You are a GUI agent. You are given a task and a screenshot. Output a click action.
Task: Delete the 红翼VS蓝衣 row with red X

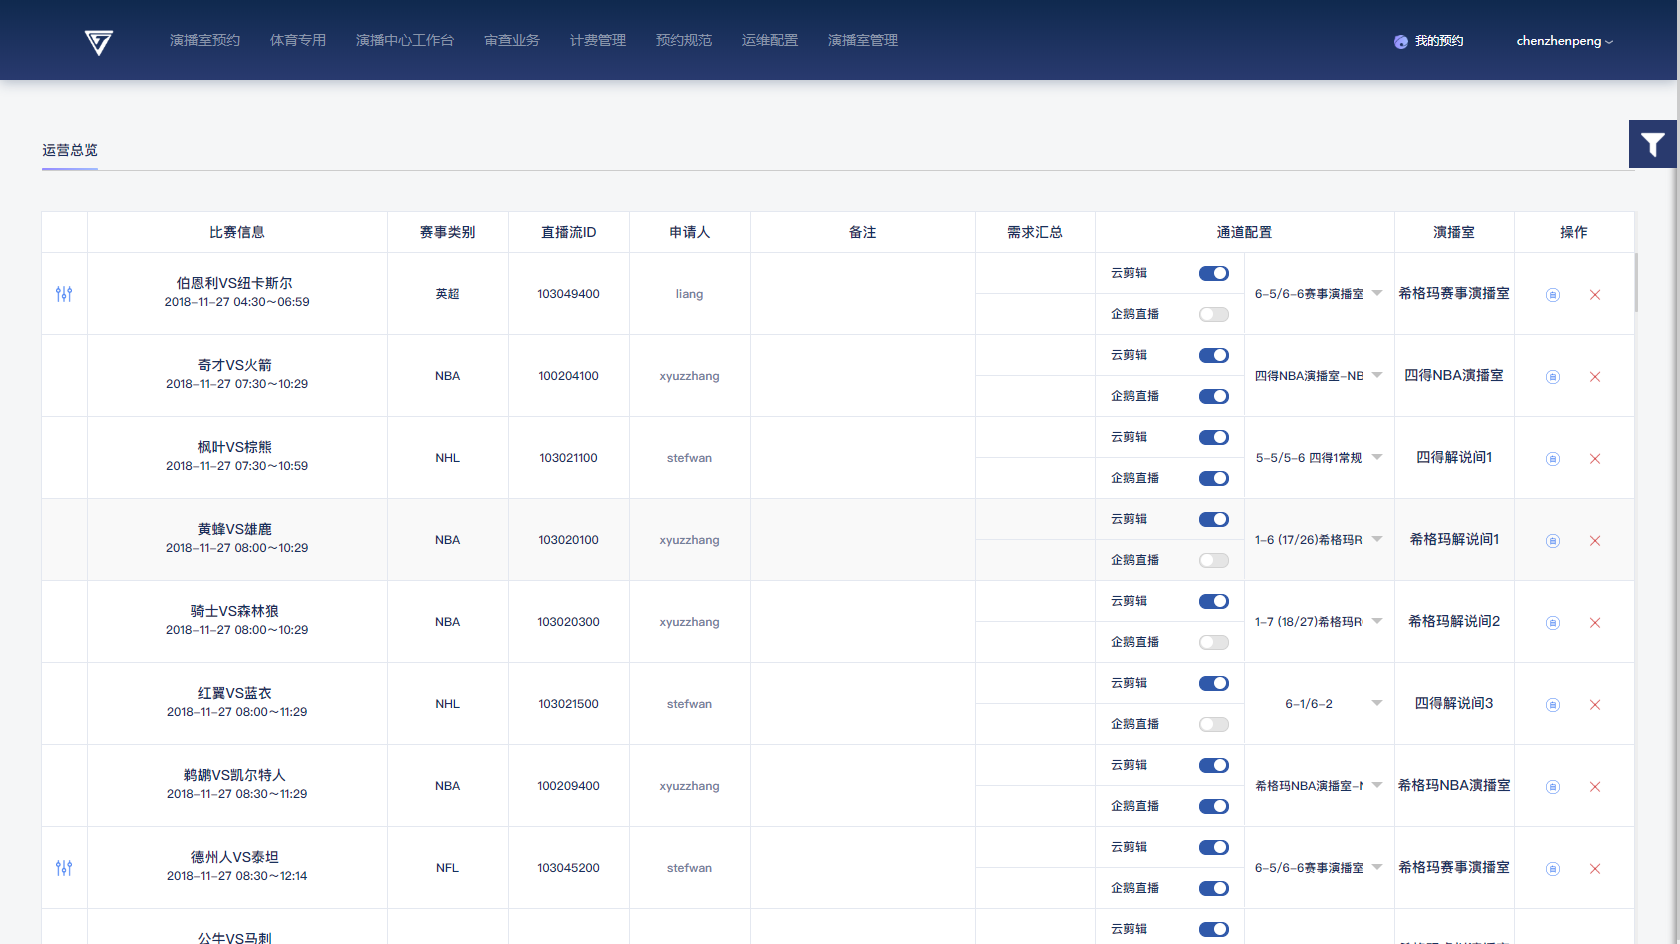(1595, 705)
